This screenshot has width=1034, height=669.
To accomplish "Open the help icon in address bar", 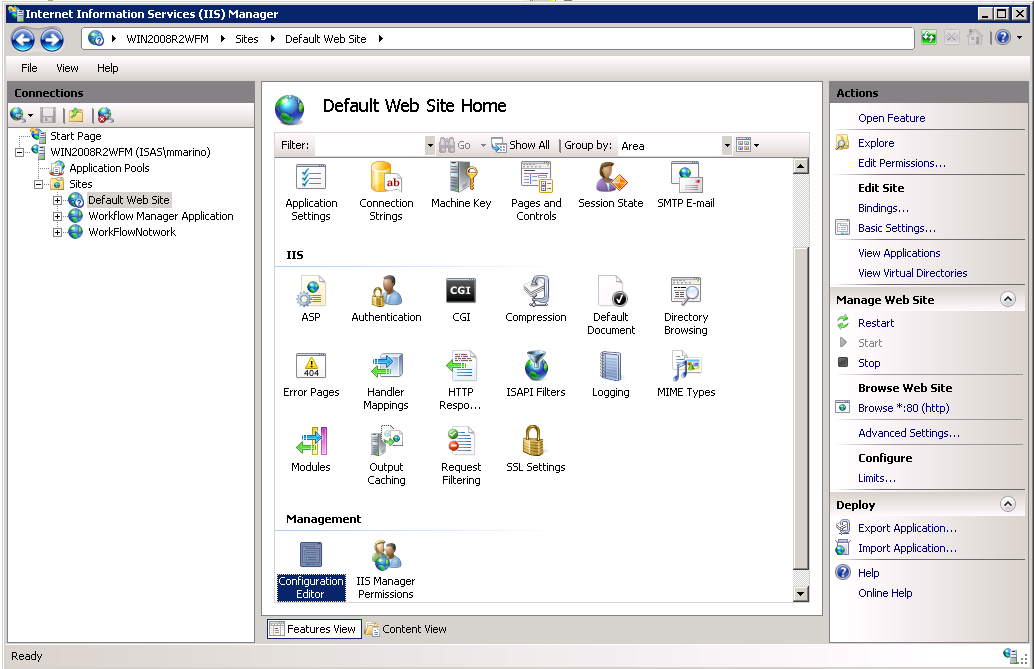I will (1002, 38).
